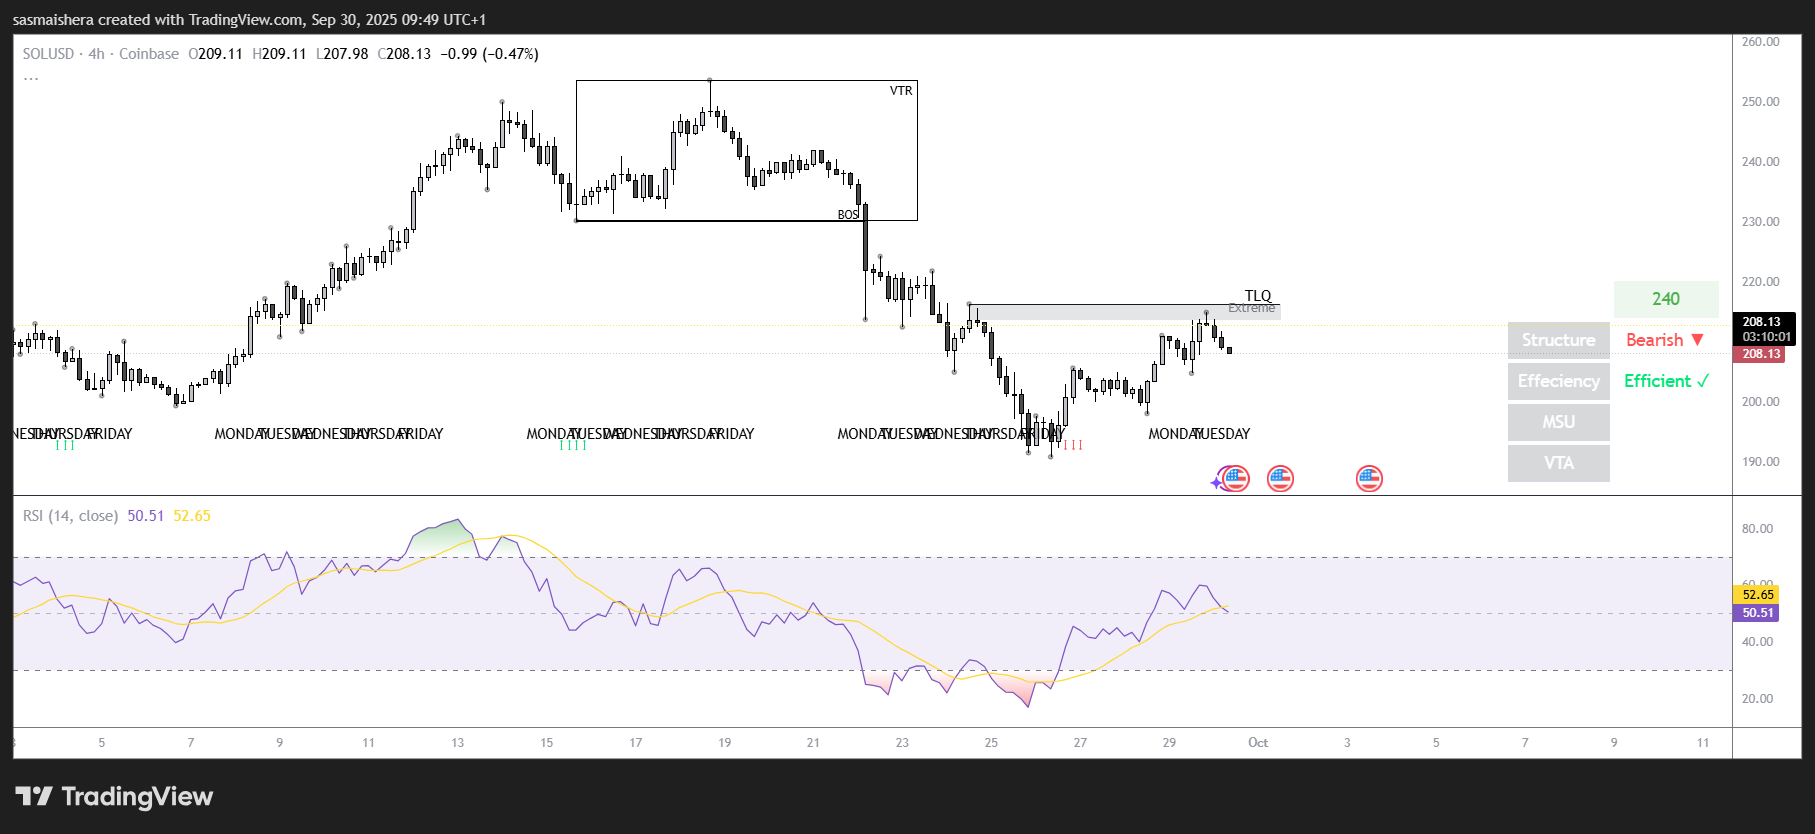Select the VTA cell in the table
The width and height of the screenshot is (1815, 834).
coord(1558,463)
